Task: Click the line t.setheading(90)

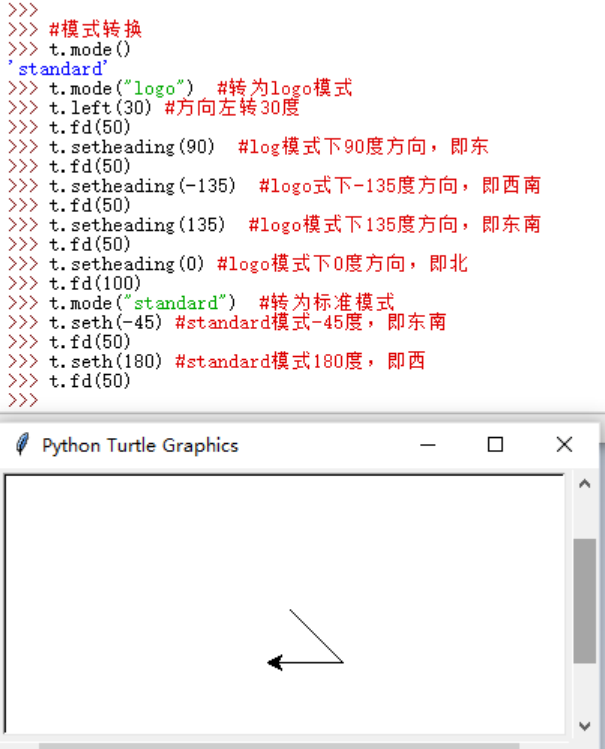Action: pos(132,147)
